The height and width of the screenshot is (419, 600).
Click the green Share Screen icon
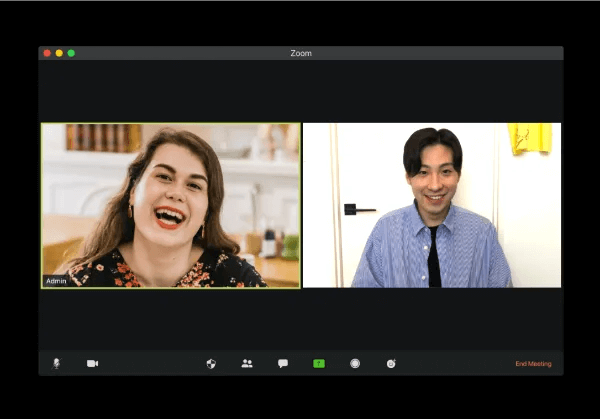(x=319, y=363)
